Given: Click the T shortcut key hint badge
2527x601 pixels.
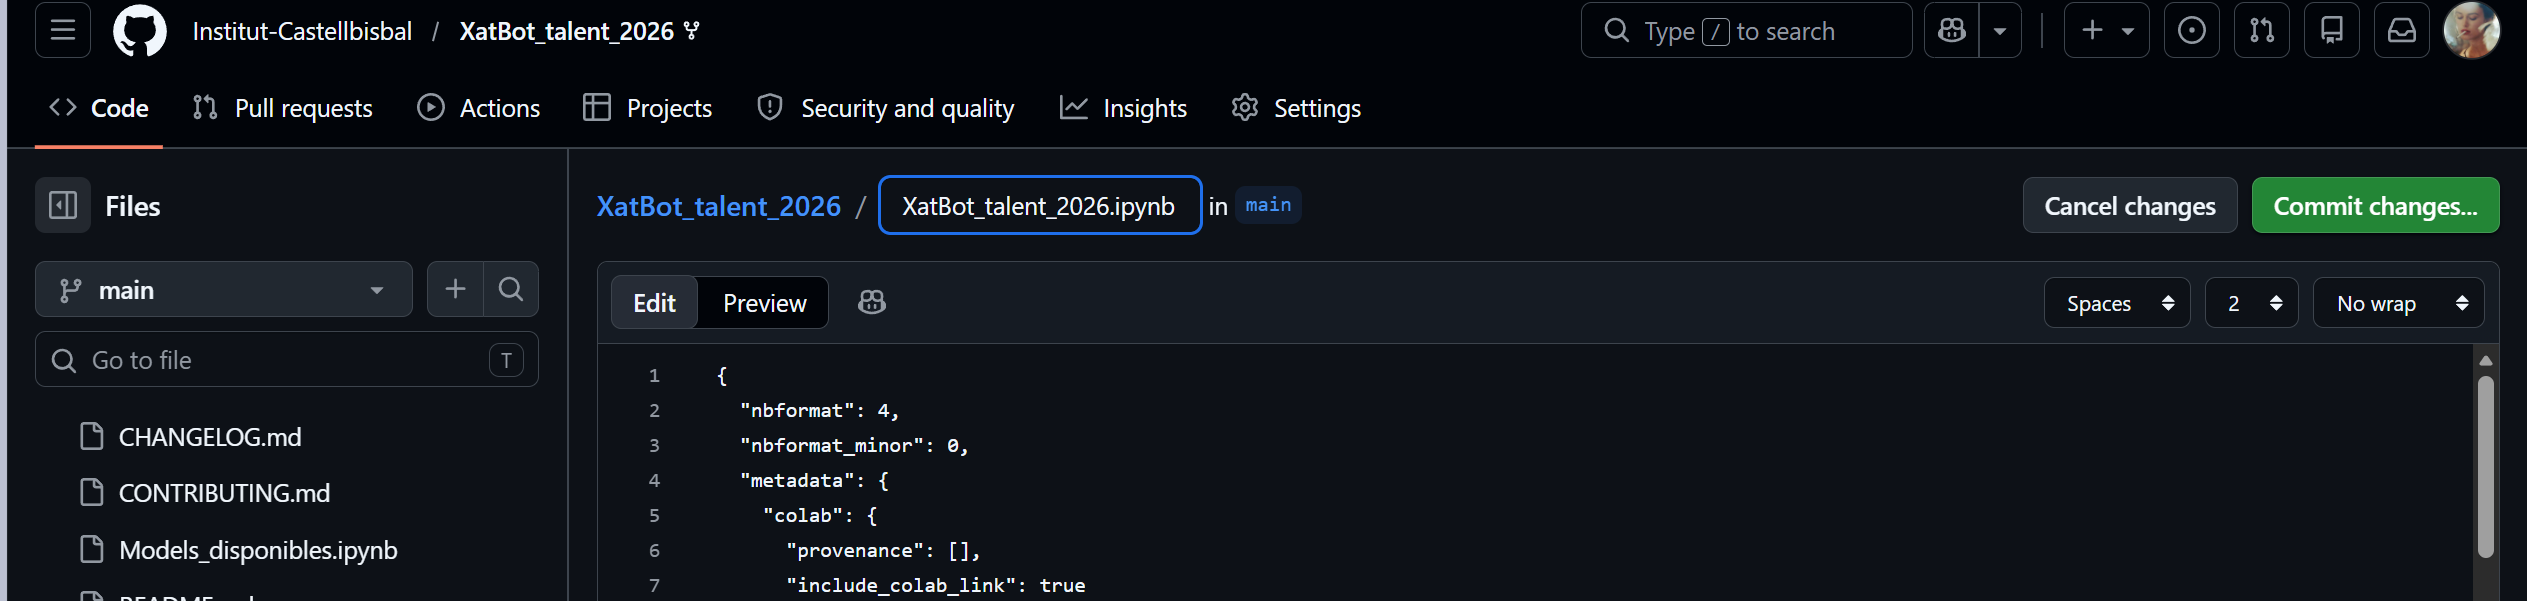Looking at the screenshot, I should coord(506,360).
